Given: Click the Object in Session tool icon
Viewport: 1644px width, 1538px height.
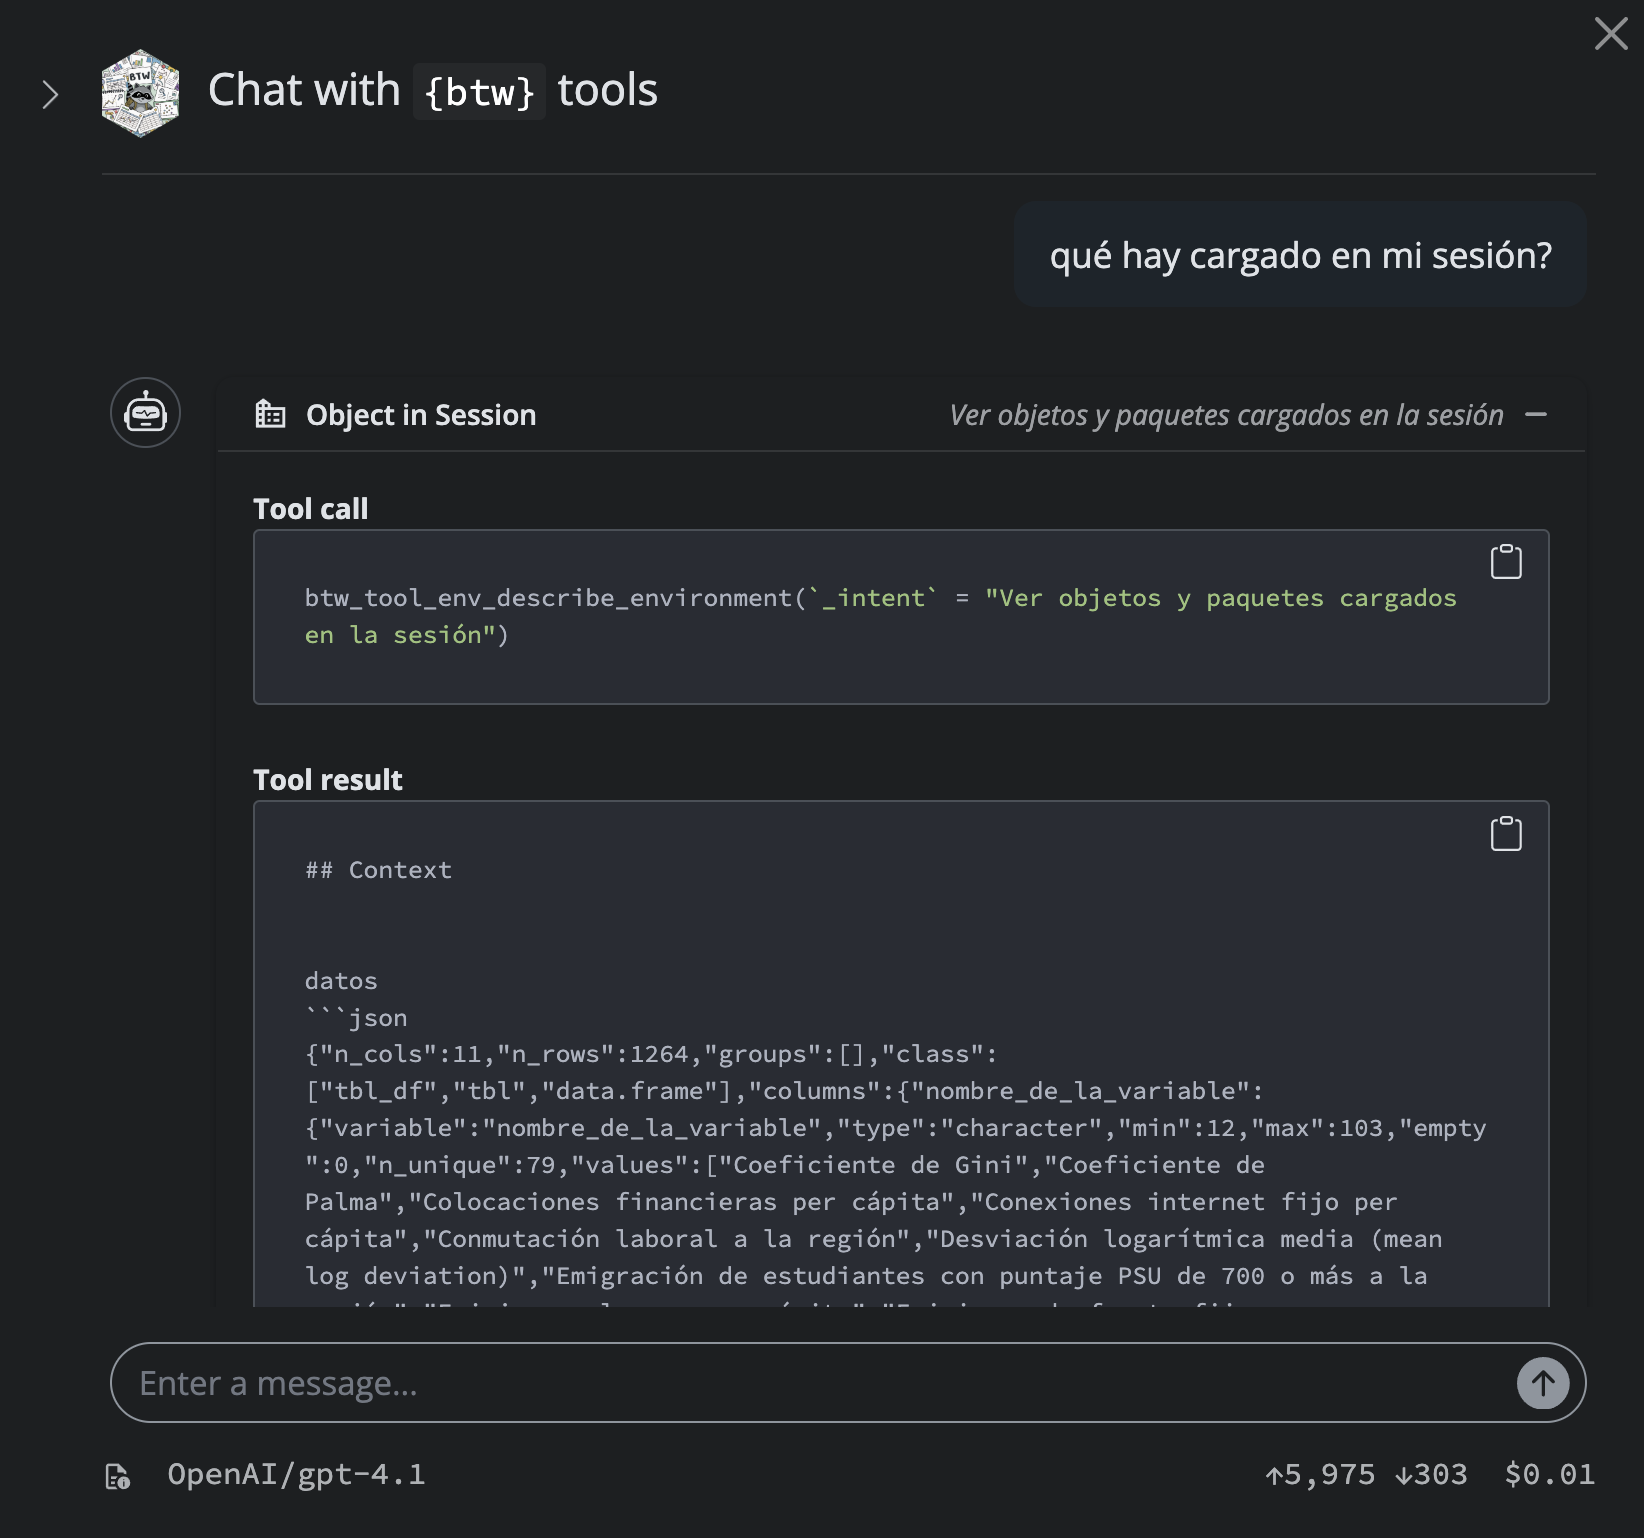Looking at the screenshot, I should [x=270, y=414].
